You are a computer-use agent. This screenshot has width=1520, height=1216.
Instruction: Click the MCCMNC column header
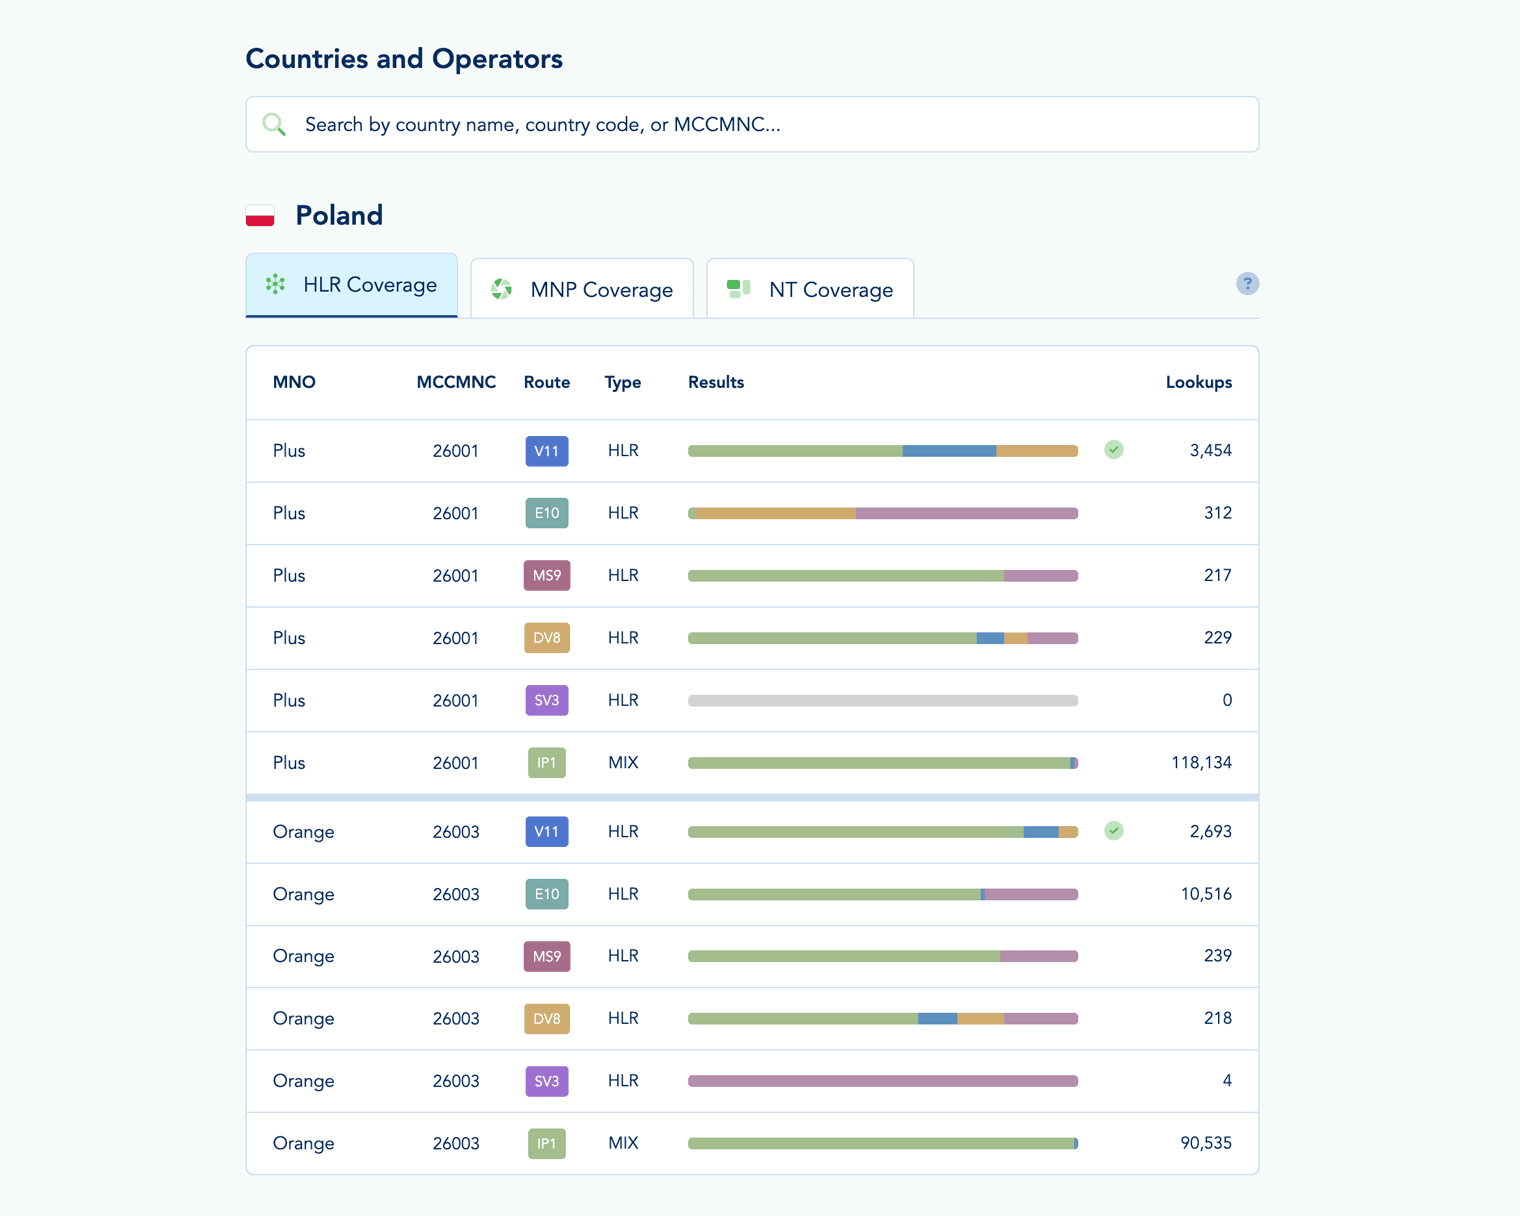pyautogui.click(x=456, y=383)
